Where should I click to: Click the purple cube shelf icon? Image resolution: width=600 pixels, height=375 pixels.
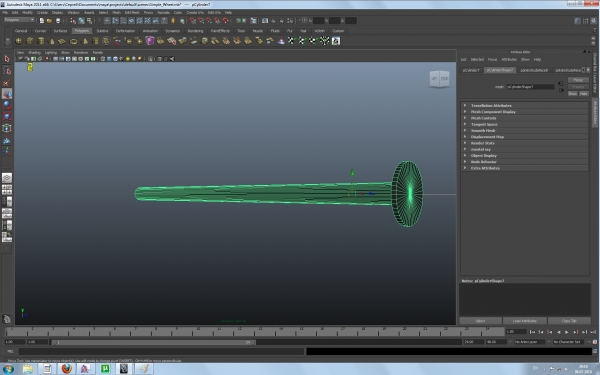[150, 41]
